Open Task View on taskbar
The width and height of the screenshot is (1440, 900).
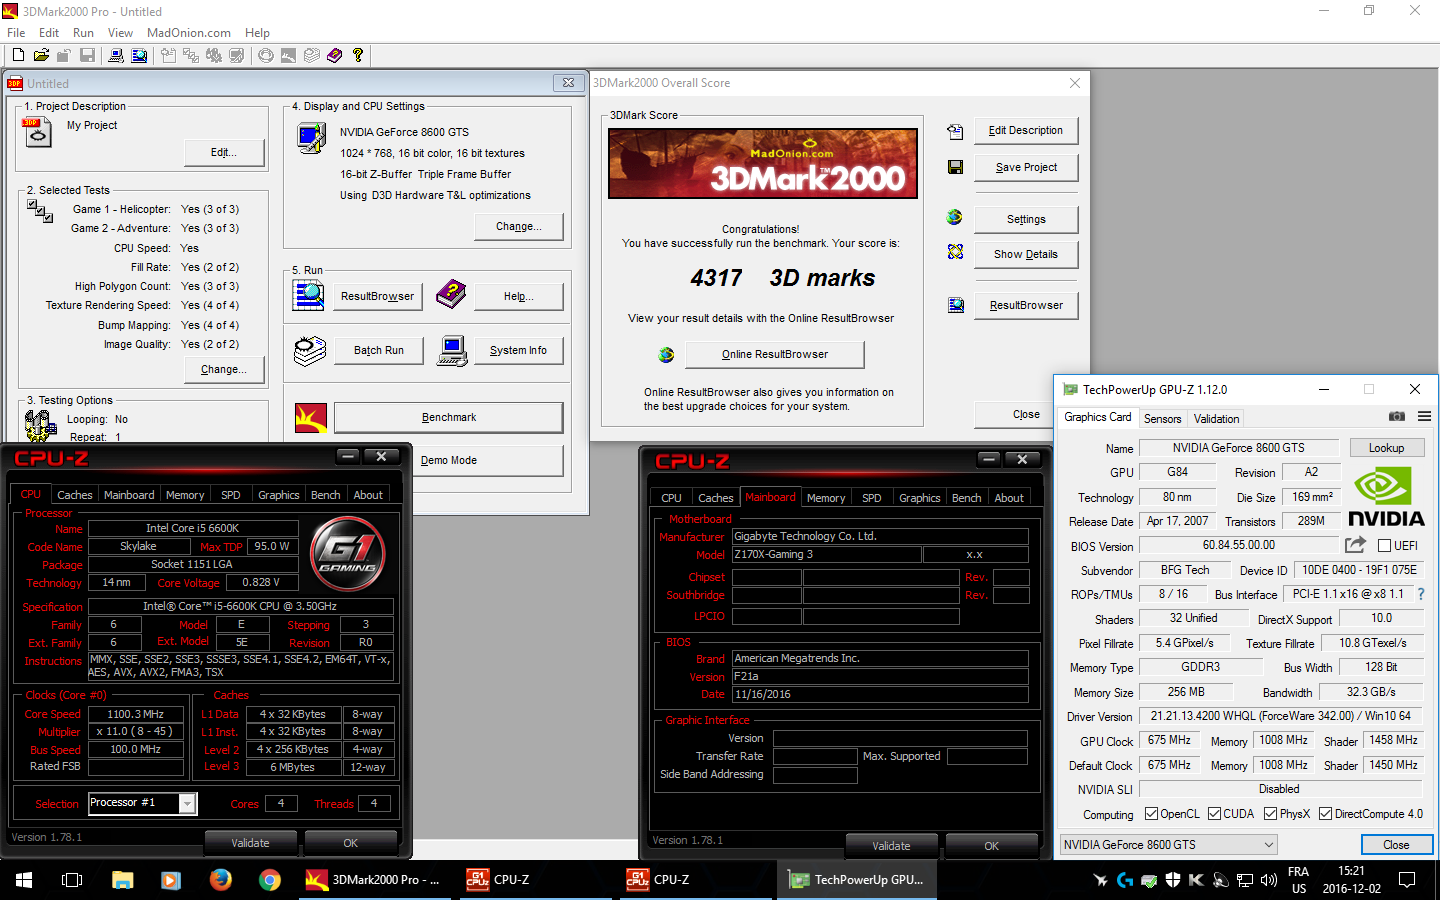tap(72, 880)
